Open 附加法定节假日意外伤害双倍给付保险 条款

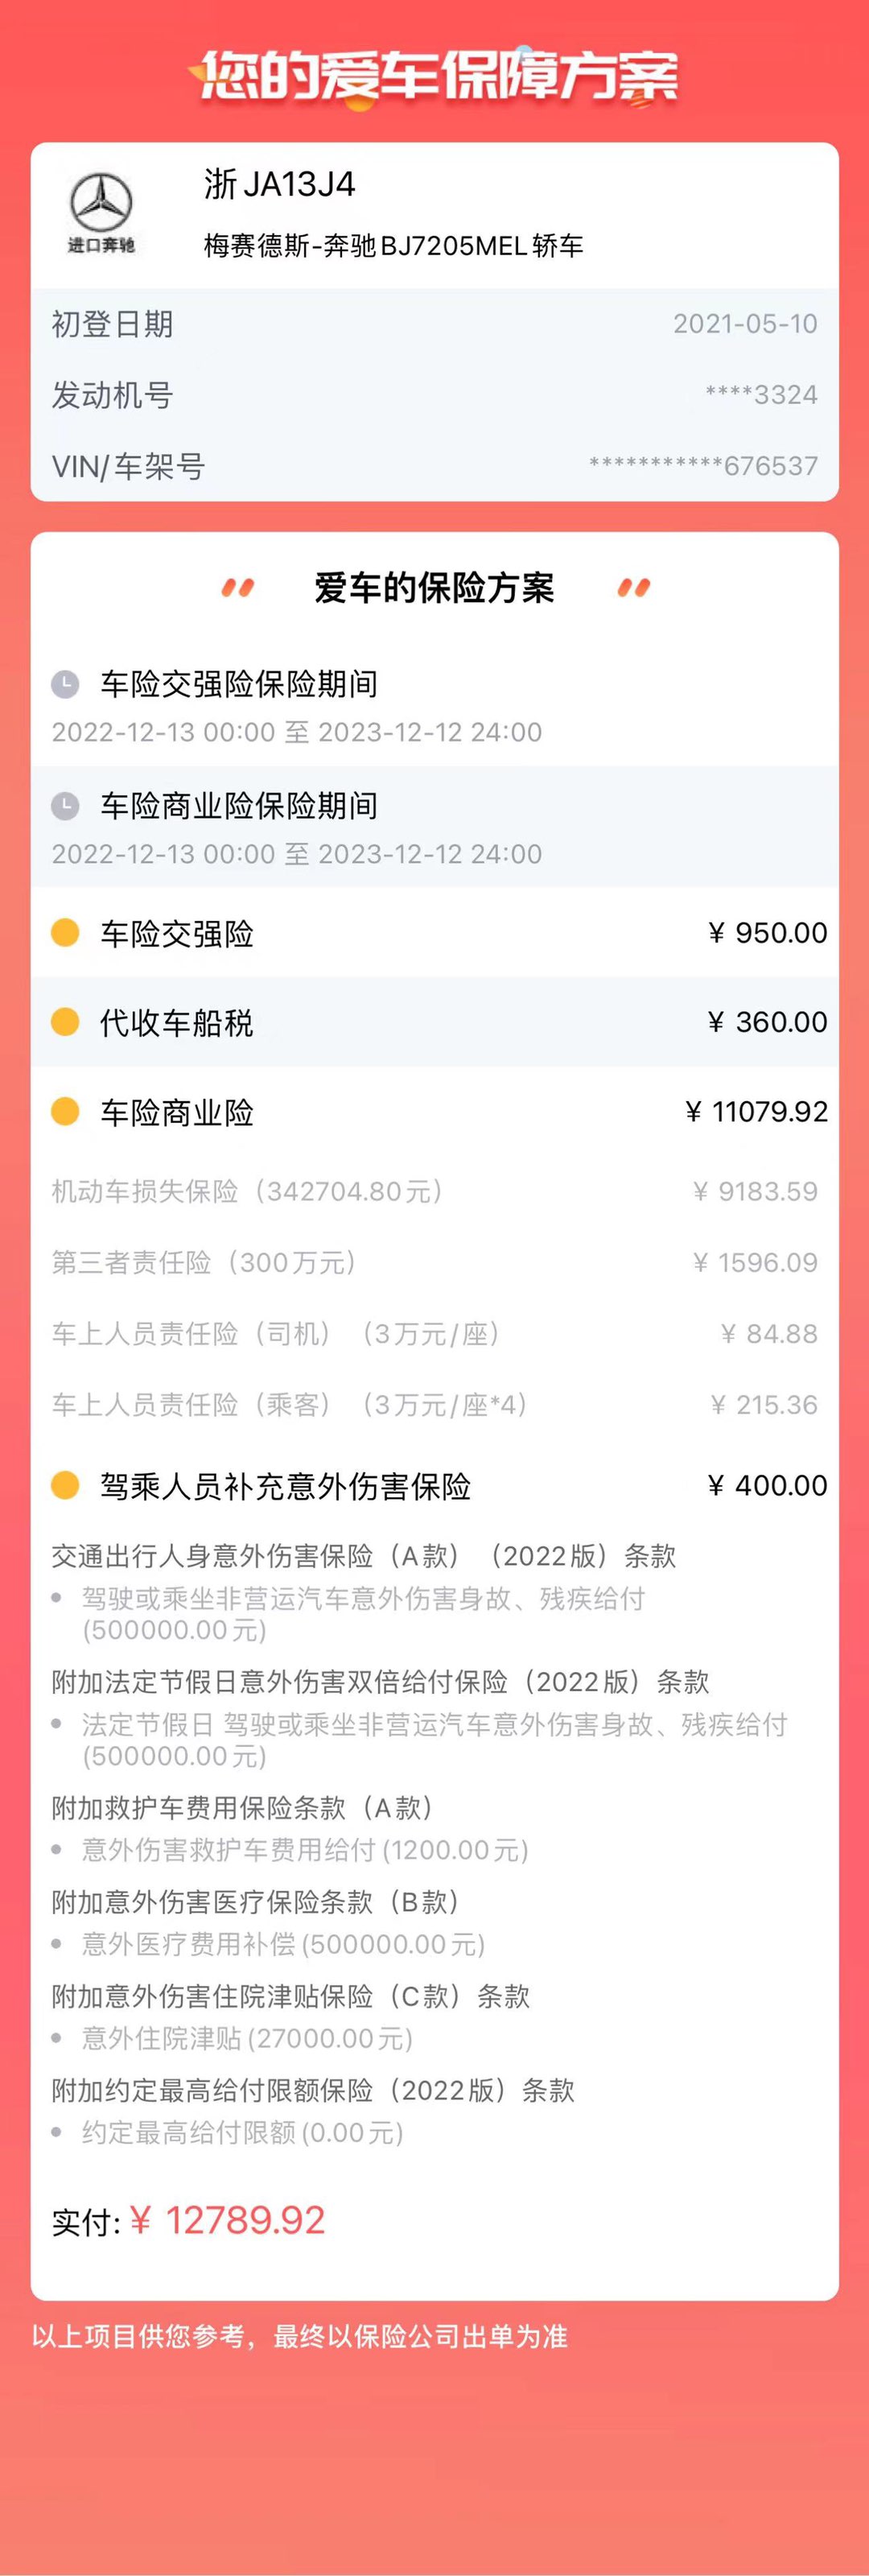(x=380, y=1682)
